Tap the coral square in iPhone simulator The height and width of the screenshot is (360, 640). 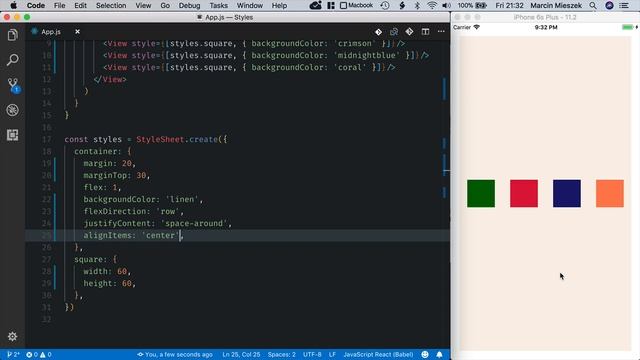point(610,193)
